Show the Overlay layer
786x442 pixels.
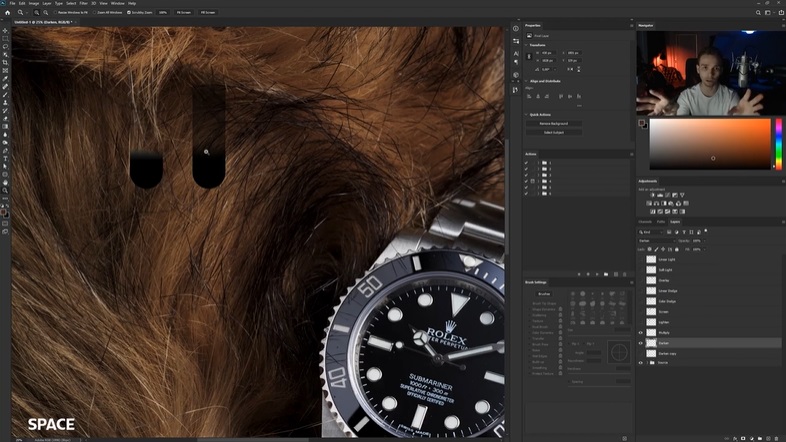pos(640,281)
